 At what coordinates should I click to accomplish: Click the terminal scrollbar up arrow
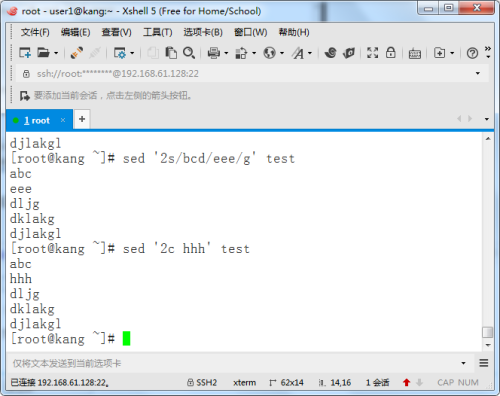tap(488, 139)
